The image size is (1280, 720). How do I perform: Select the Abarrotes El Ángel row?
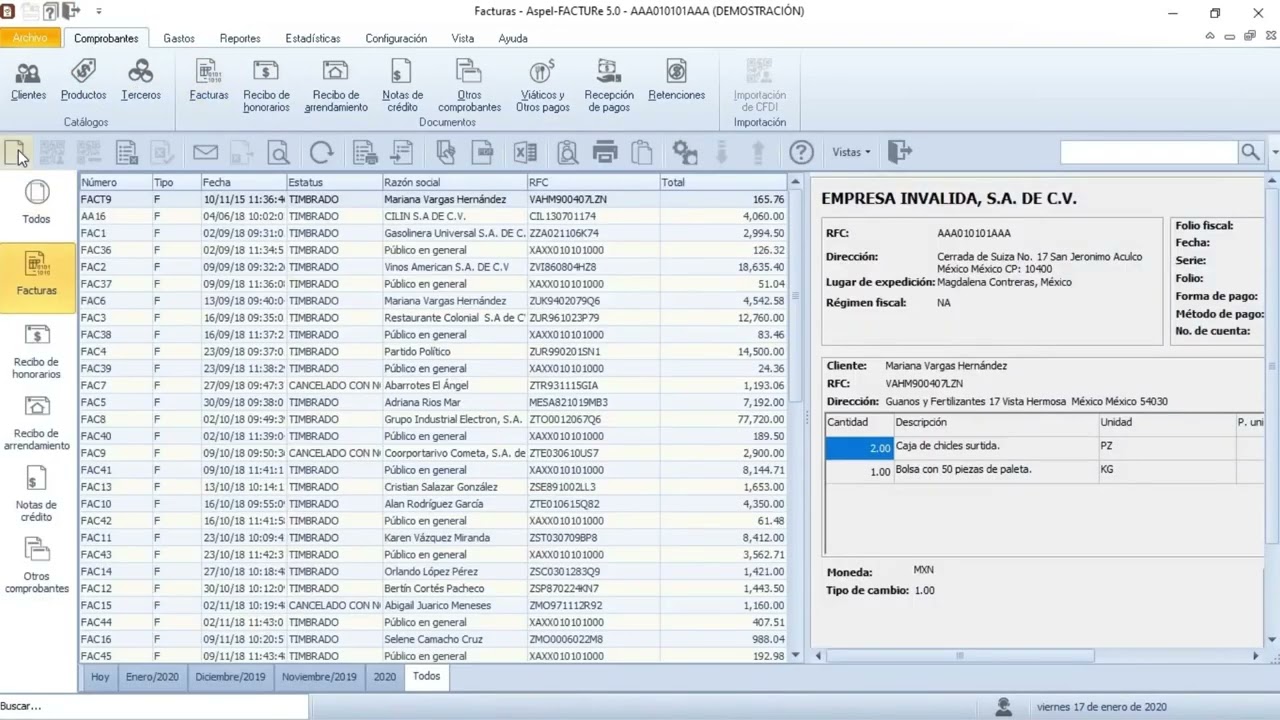pos(433,385)
